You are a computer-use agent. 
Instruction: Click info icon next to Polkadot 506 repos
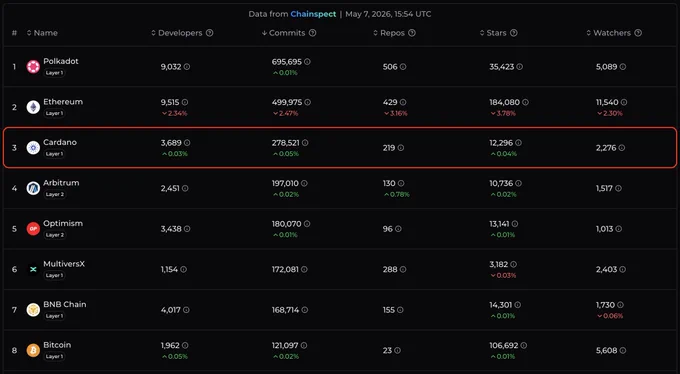click(403, 67)
